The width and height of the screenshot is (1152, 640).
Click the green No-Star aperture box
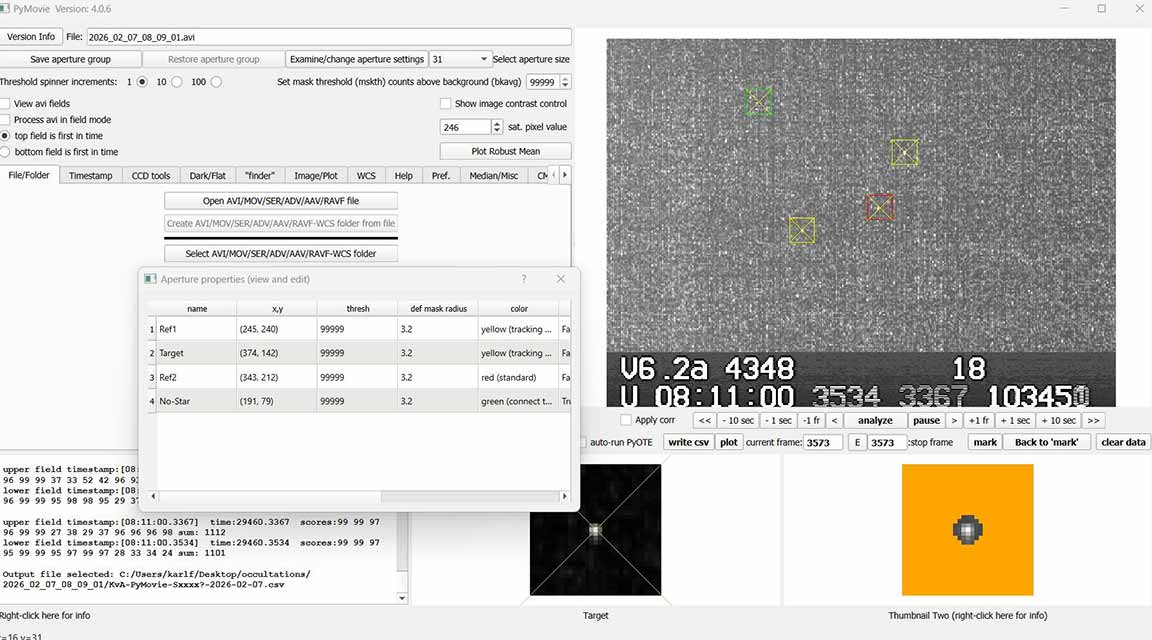coord(759,101)
